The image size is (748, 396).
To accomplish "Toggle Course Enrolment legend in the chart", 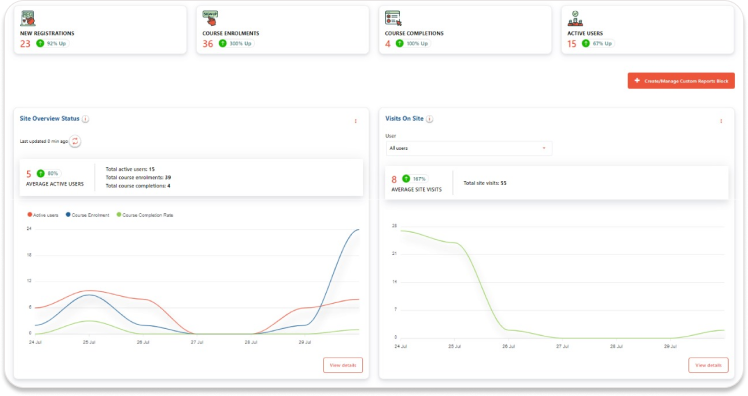I will [87, 215].
